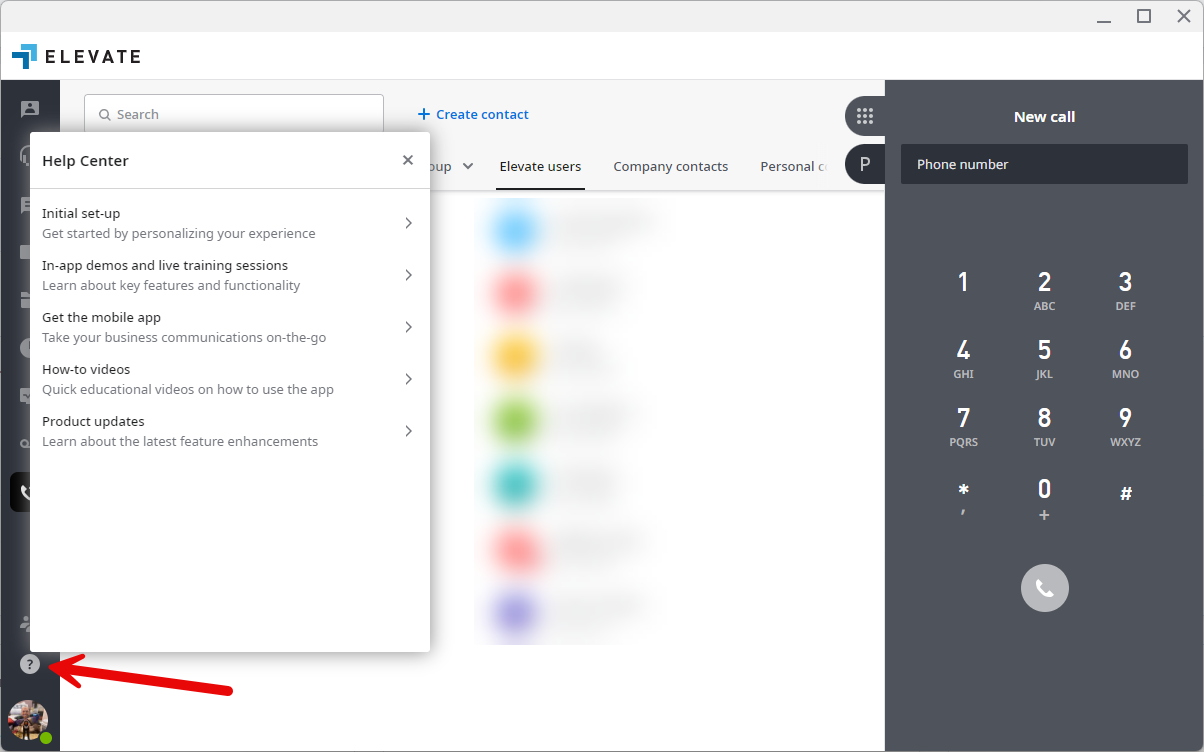Image resolution: width=1204 pixels, height=752 pixels.
Task: Expand the Get the mobile app chevron
Action: pyautogui.click(x=408, y=327)
